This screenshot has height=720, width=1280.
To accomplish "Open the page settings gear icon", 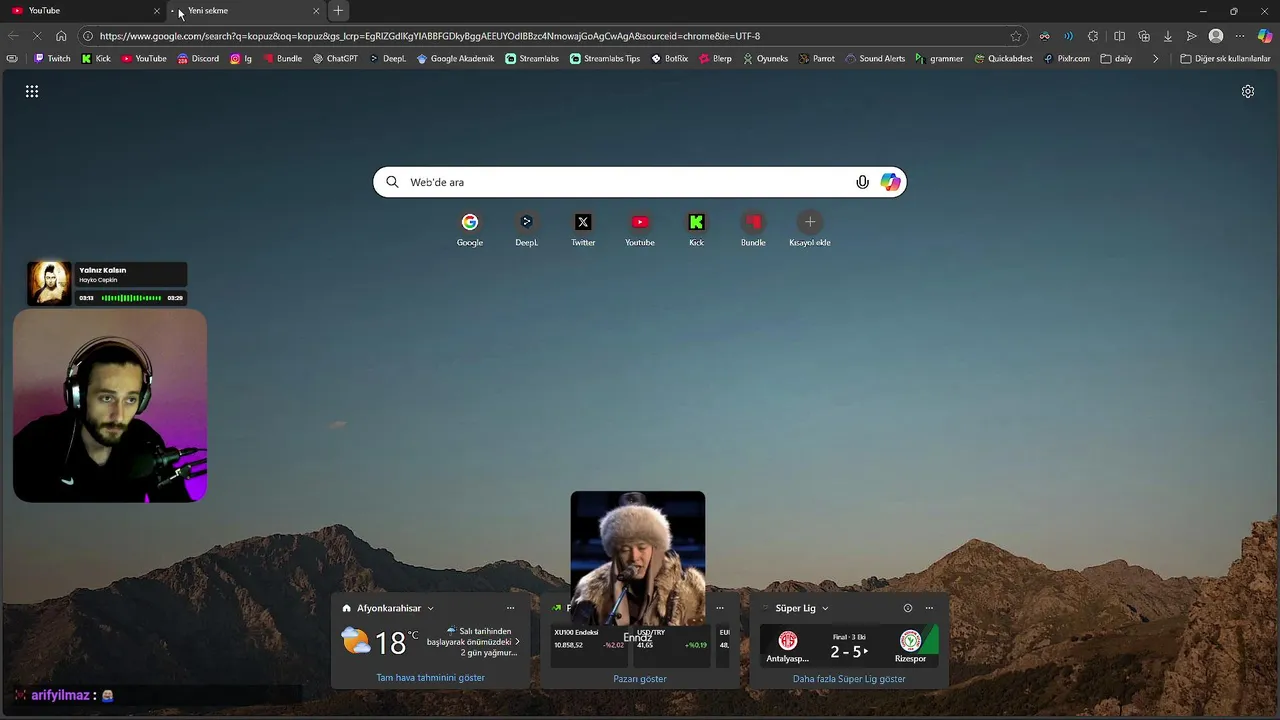I will (x=1248, y=91).
